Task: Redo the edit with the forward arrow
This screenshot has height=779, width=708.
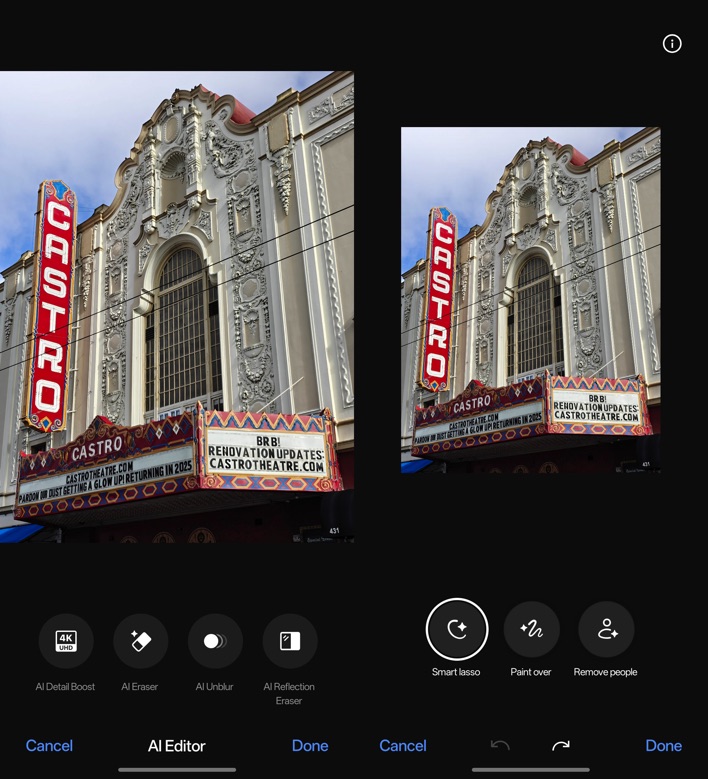Action: coord(561,745)
